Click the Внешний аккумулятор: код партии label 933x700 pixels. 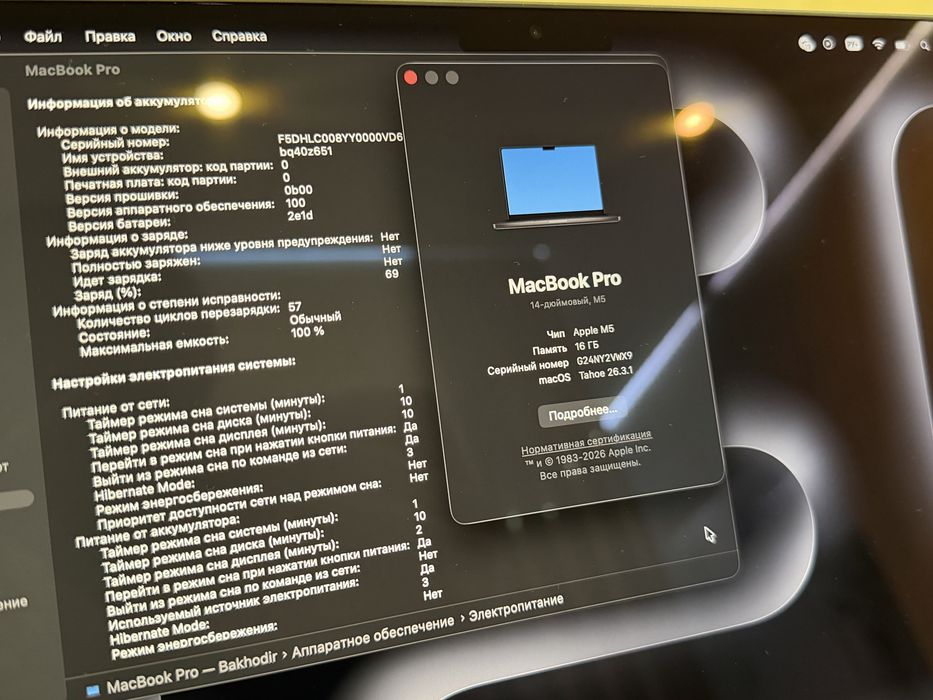point(168,168)
